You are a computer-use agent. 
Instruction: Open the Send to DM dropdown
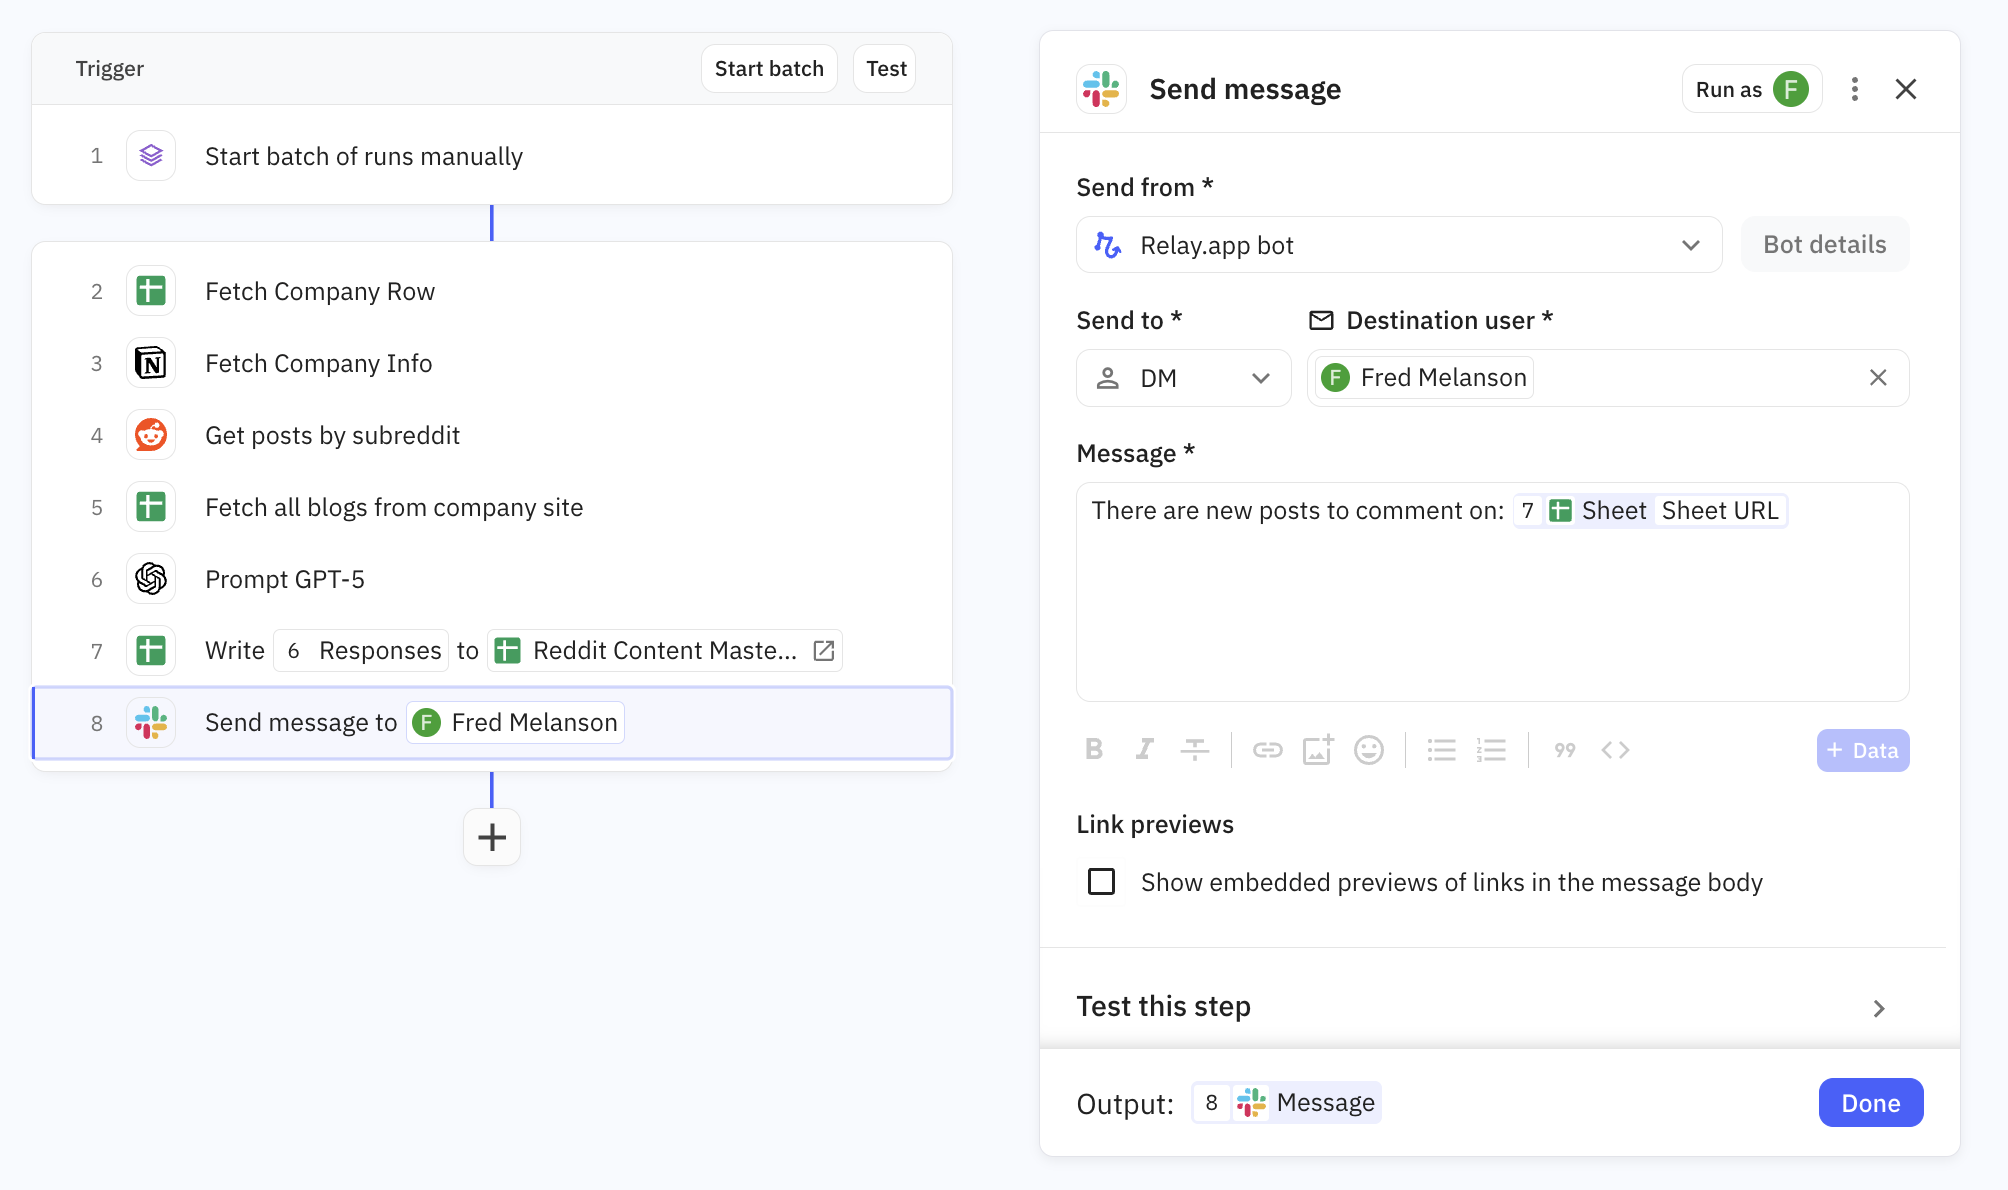pyautogui.click(x=1183, y=378)
